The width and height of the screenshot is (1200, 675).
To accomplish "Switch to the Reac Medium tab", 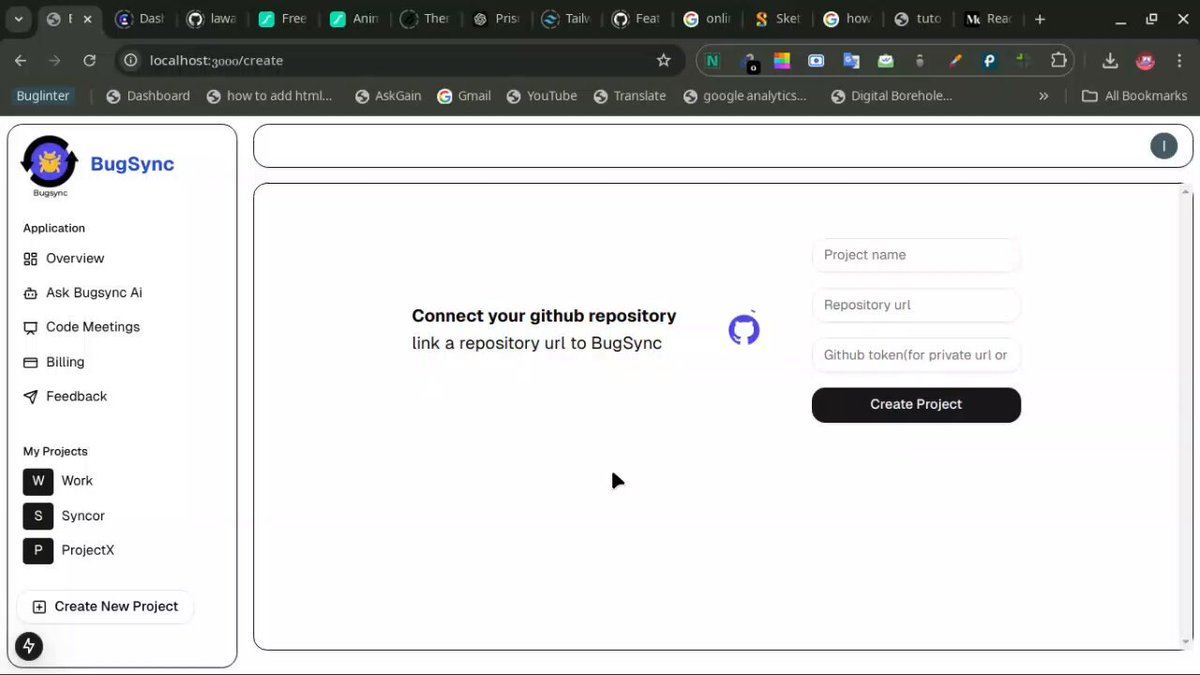I will coord(990,19).
